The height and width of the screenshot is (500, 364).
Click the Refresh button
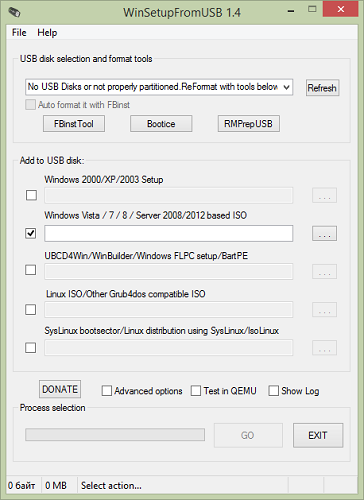pos(322,88)
